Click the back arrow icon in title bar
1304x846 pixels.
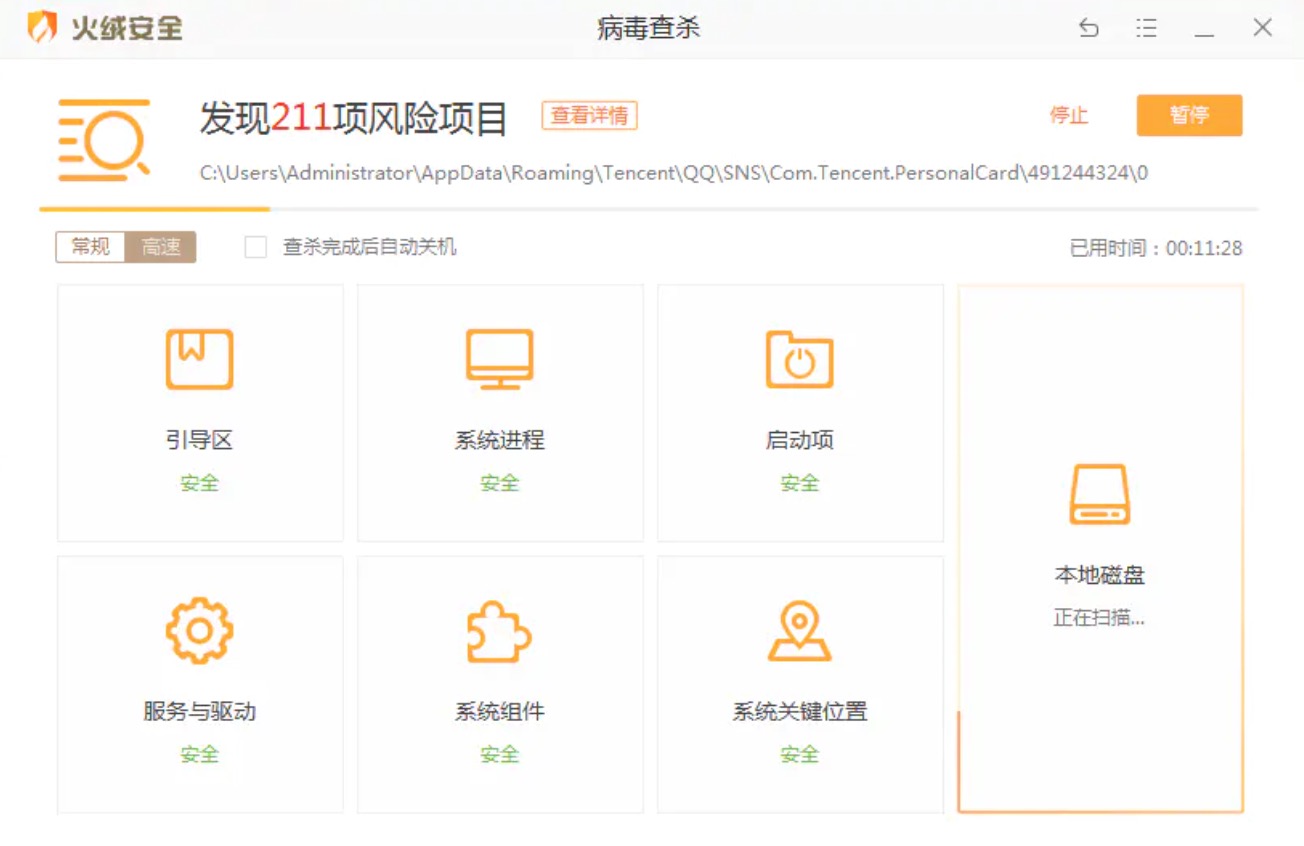[x=1089, y=28]
